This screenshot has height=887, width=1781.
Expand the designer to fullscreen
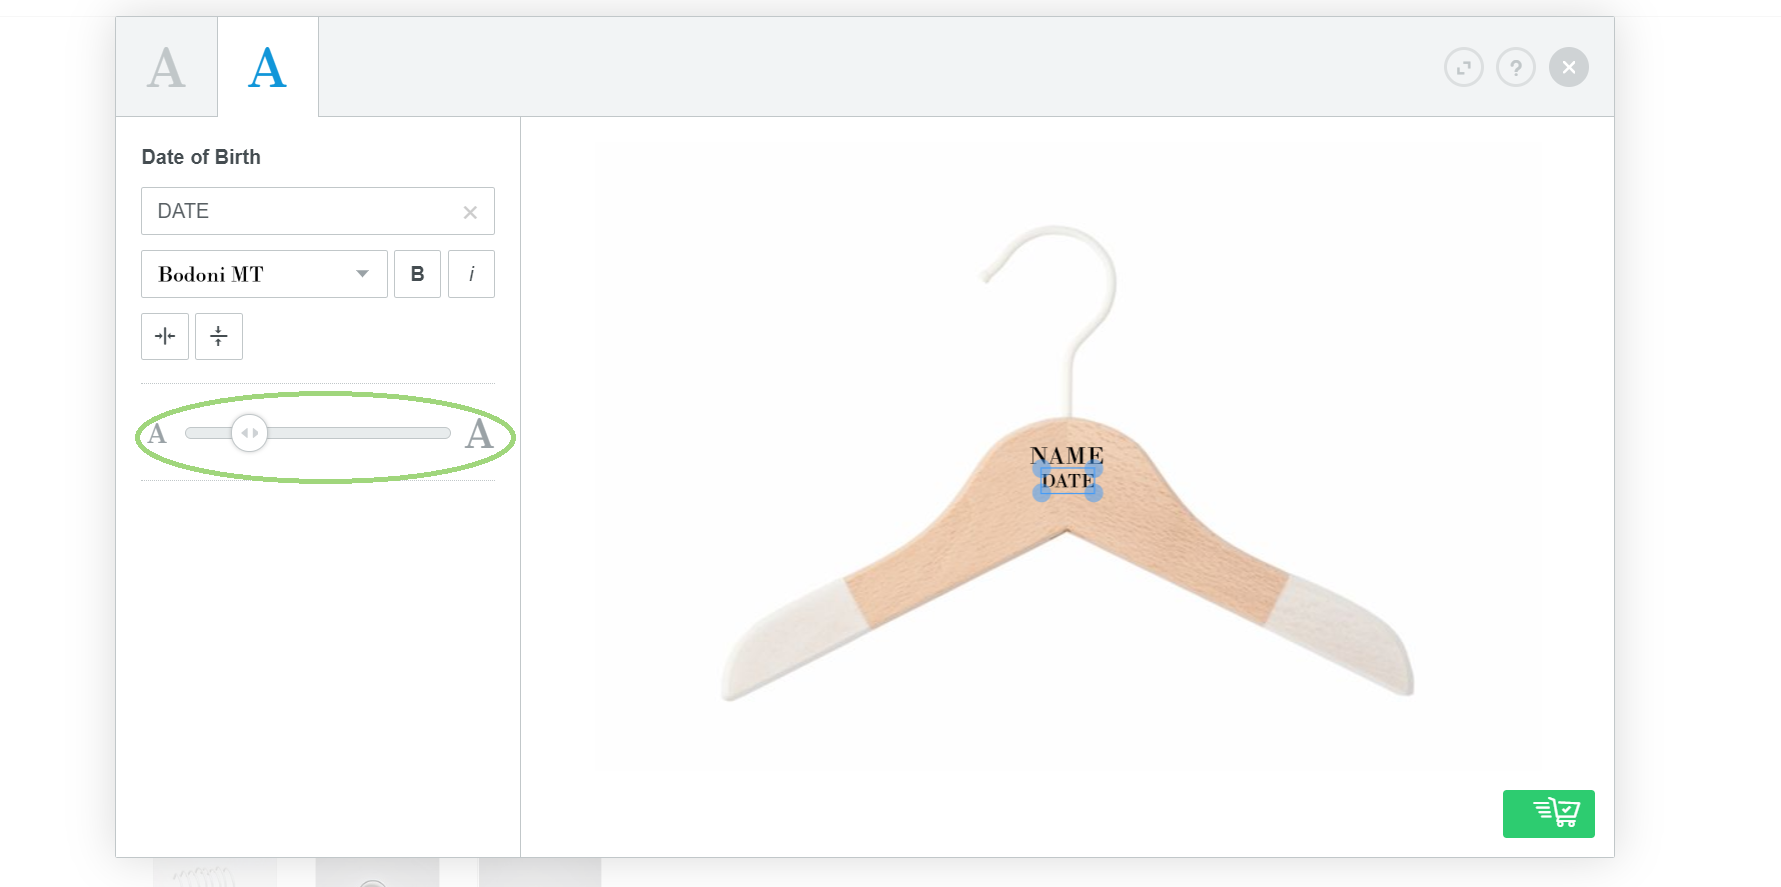pos(1464,67)
